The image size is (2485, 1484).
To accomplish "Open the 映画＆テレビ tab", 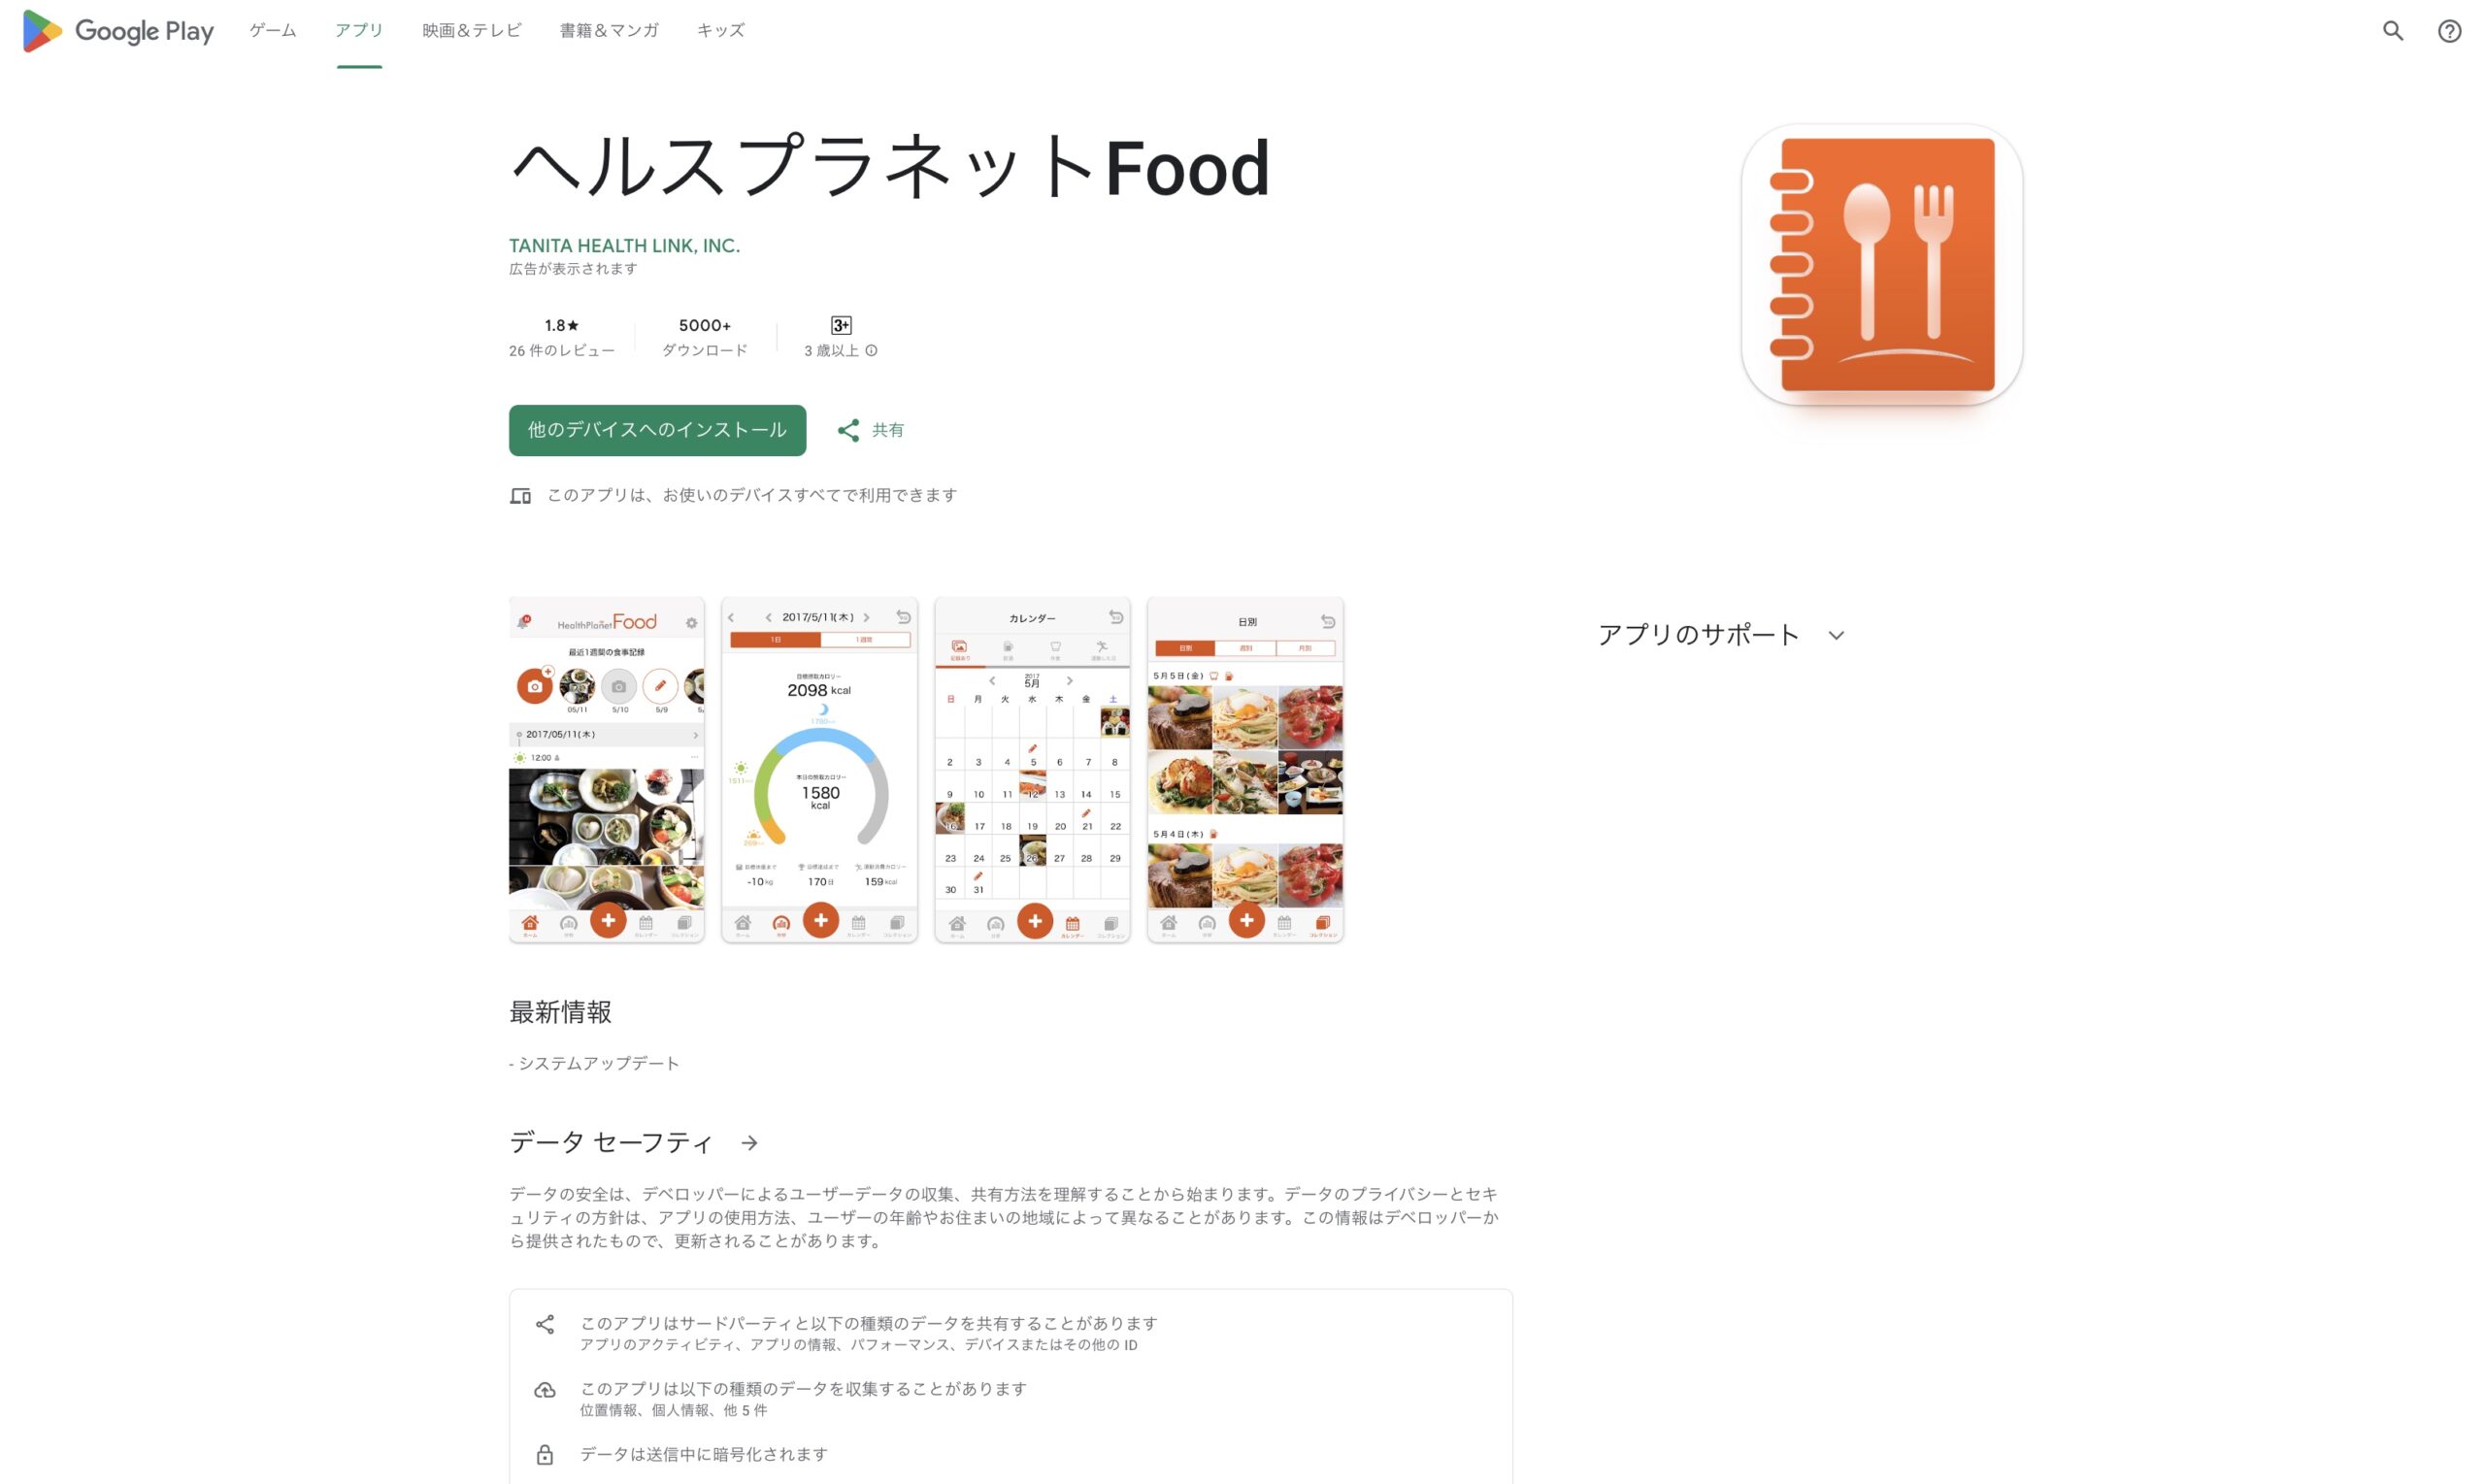I will tap(472, 31).
